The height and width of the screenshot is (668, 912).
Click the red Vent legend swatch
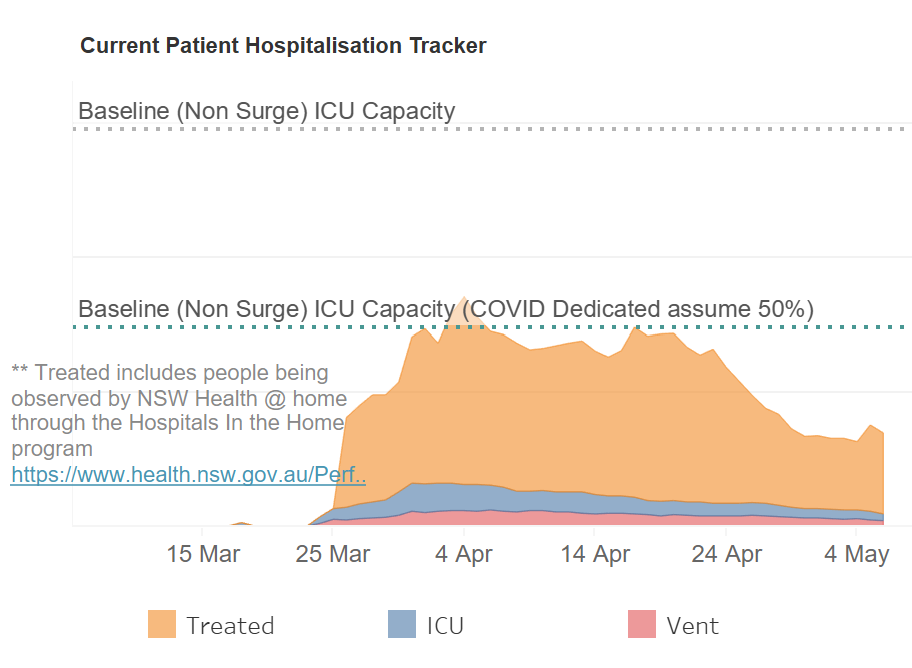pyautogui.click(x=642, y=624)
